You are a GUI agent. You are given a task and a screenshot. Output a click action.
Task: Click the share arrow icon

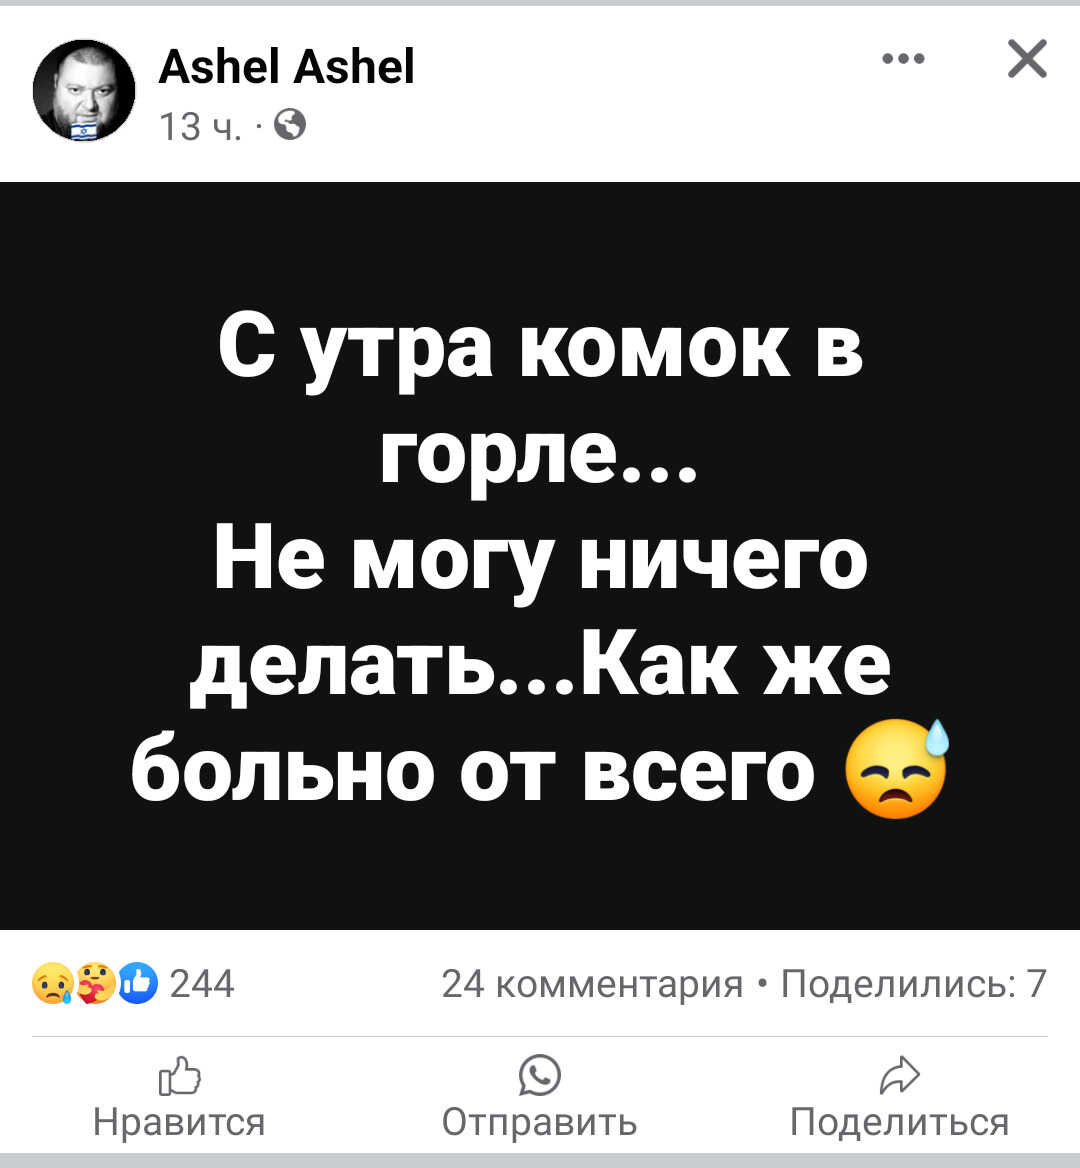[x=900, y=1075]
